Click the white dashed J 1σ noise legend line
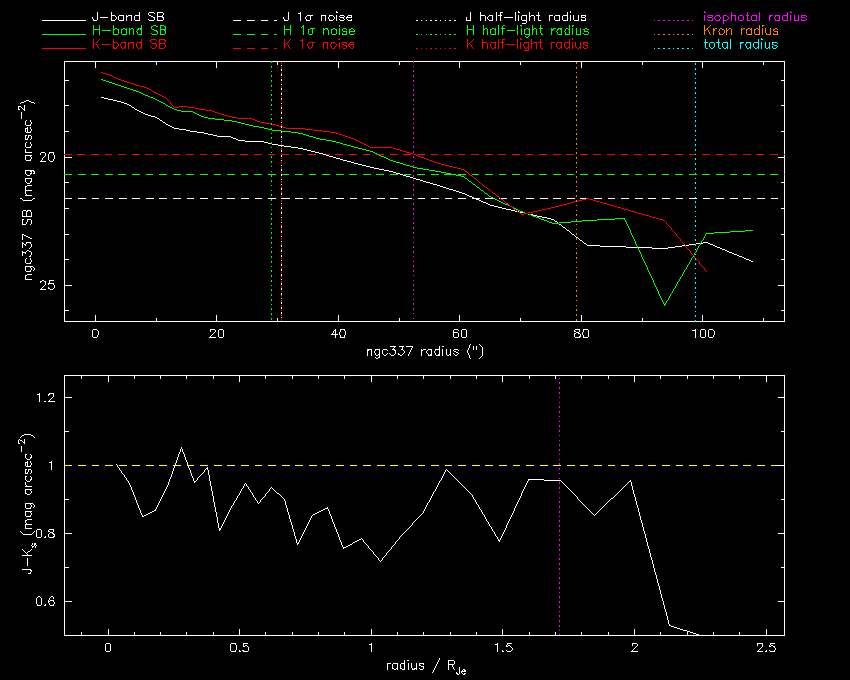This screenshot has height=680, width=850. 254,18
